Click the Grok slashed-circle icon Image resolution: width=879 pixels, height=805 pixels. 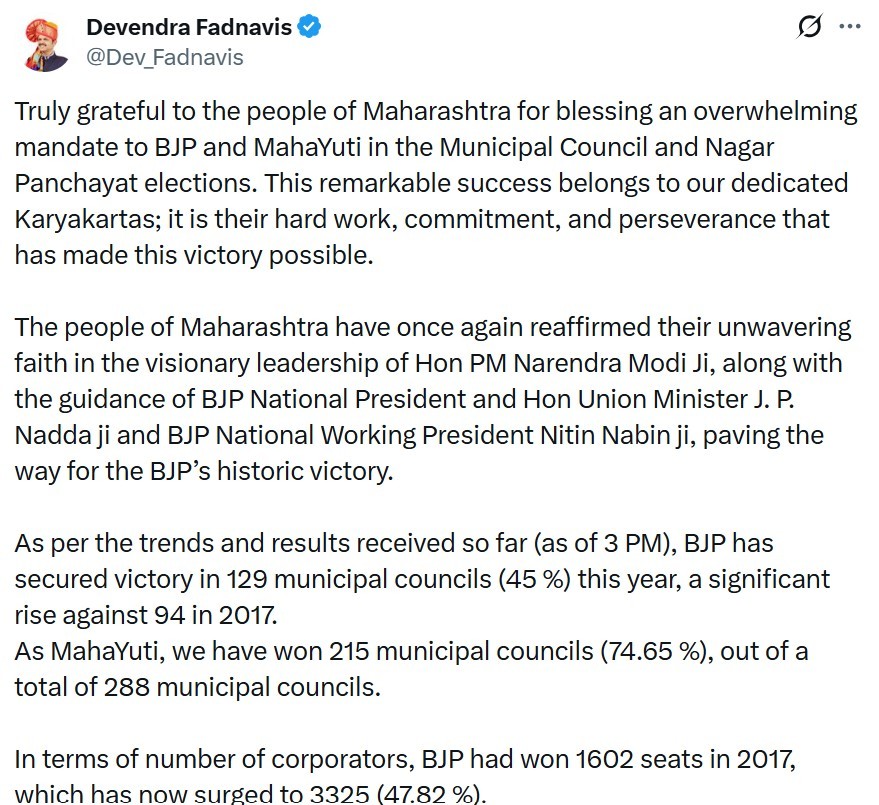click(807, 27)
